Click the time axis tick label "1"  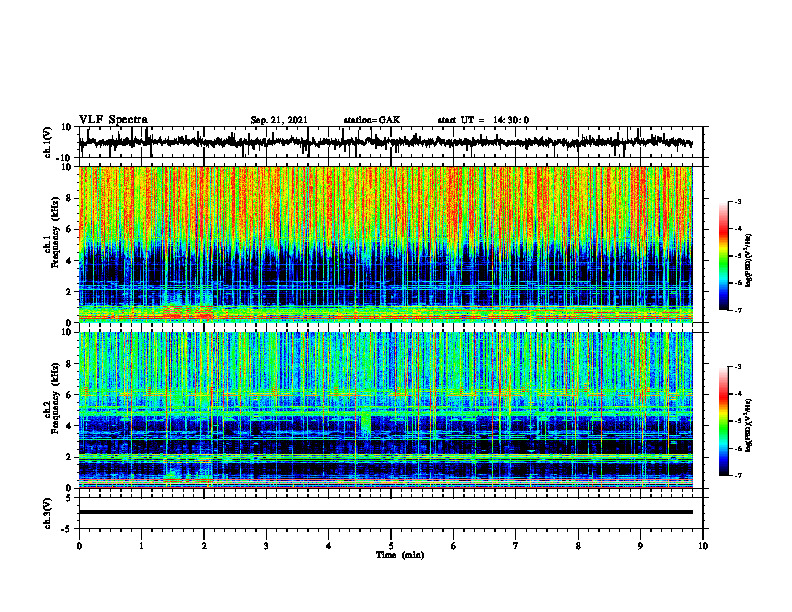coord(141,546)
